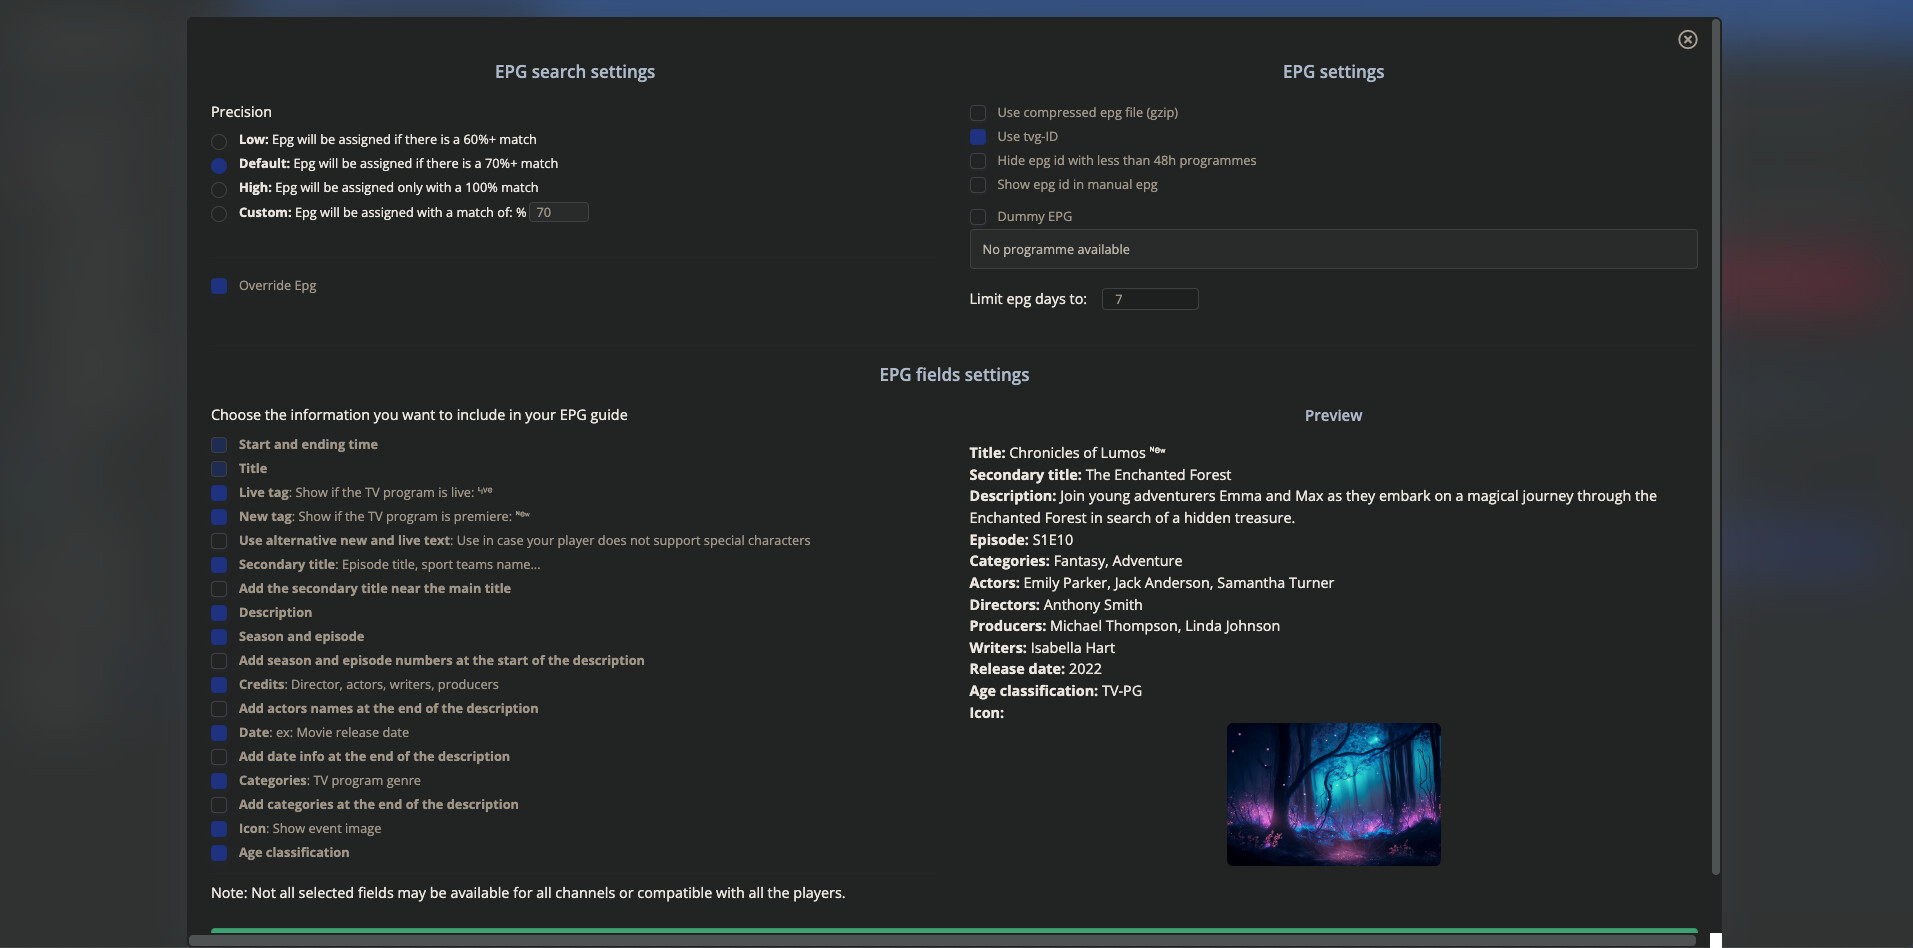This screenshot has width=1913, height=948.
Task: Select High precision 100% match option
Action: click(x=219, y=189)
